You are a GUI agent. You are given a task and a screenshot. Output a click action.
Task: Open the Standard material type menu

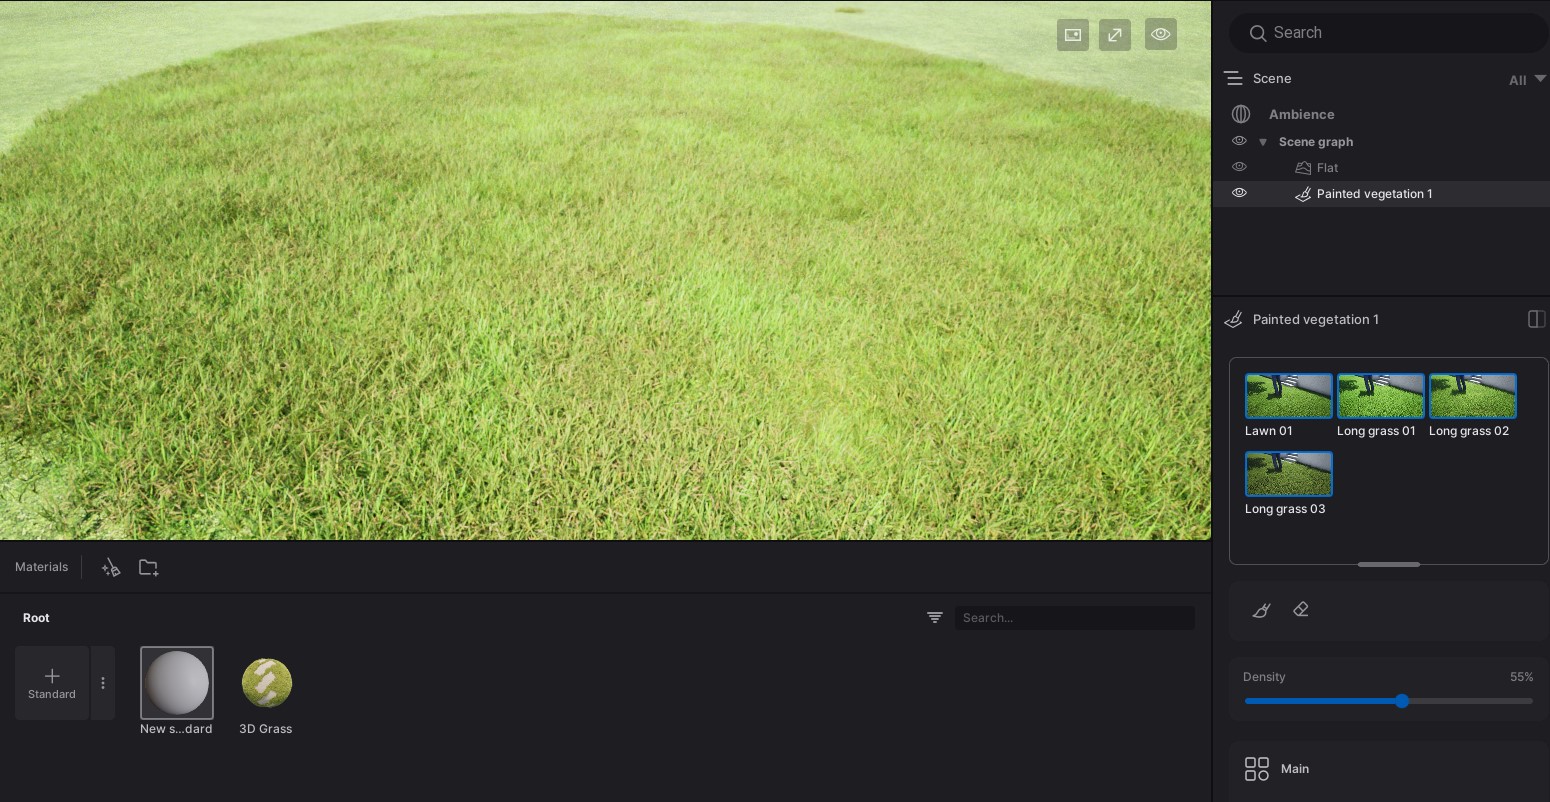103,683
